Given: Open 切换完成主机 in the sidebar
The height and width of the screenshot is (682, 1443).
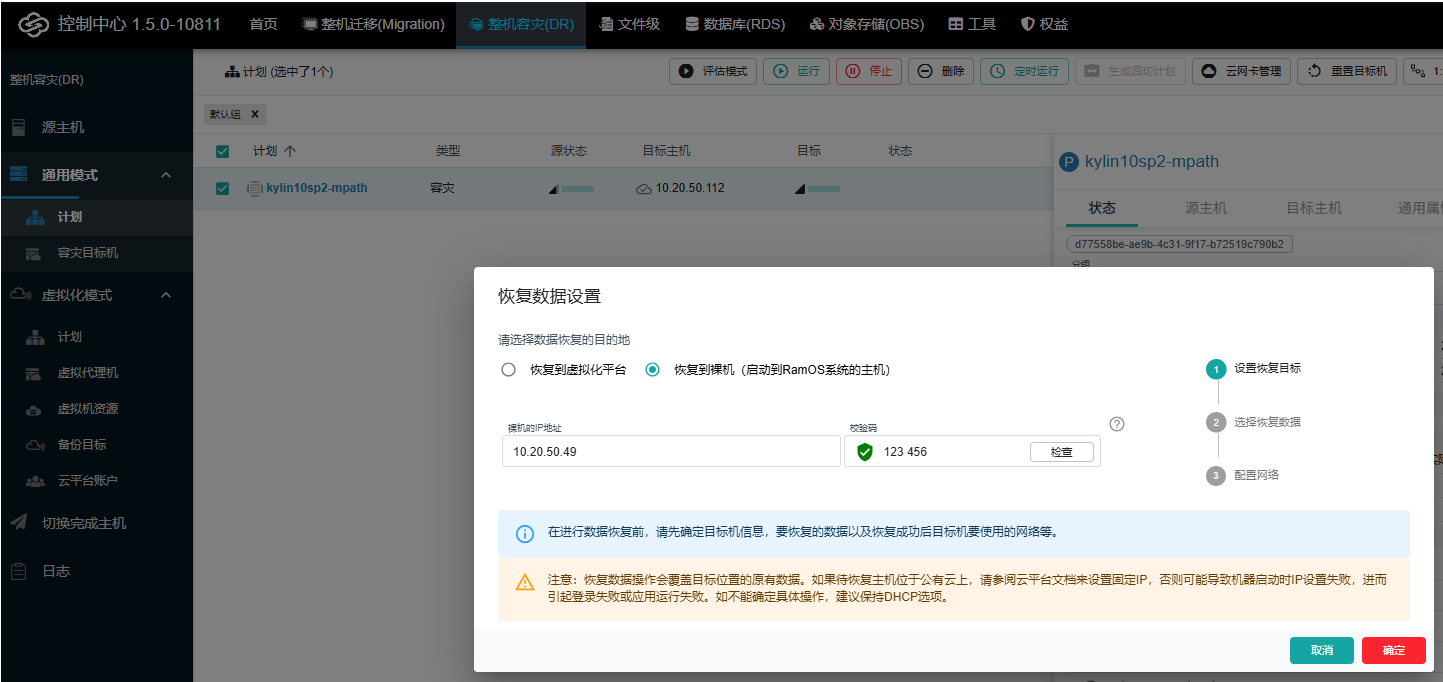Looking at the screenshot, I should coord(84,523).
